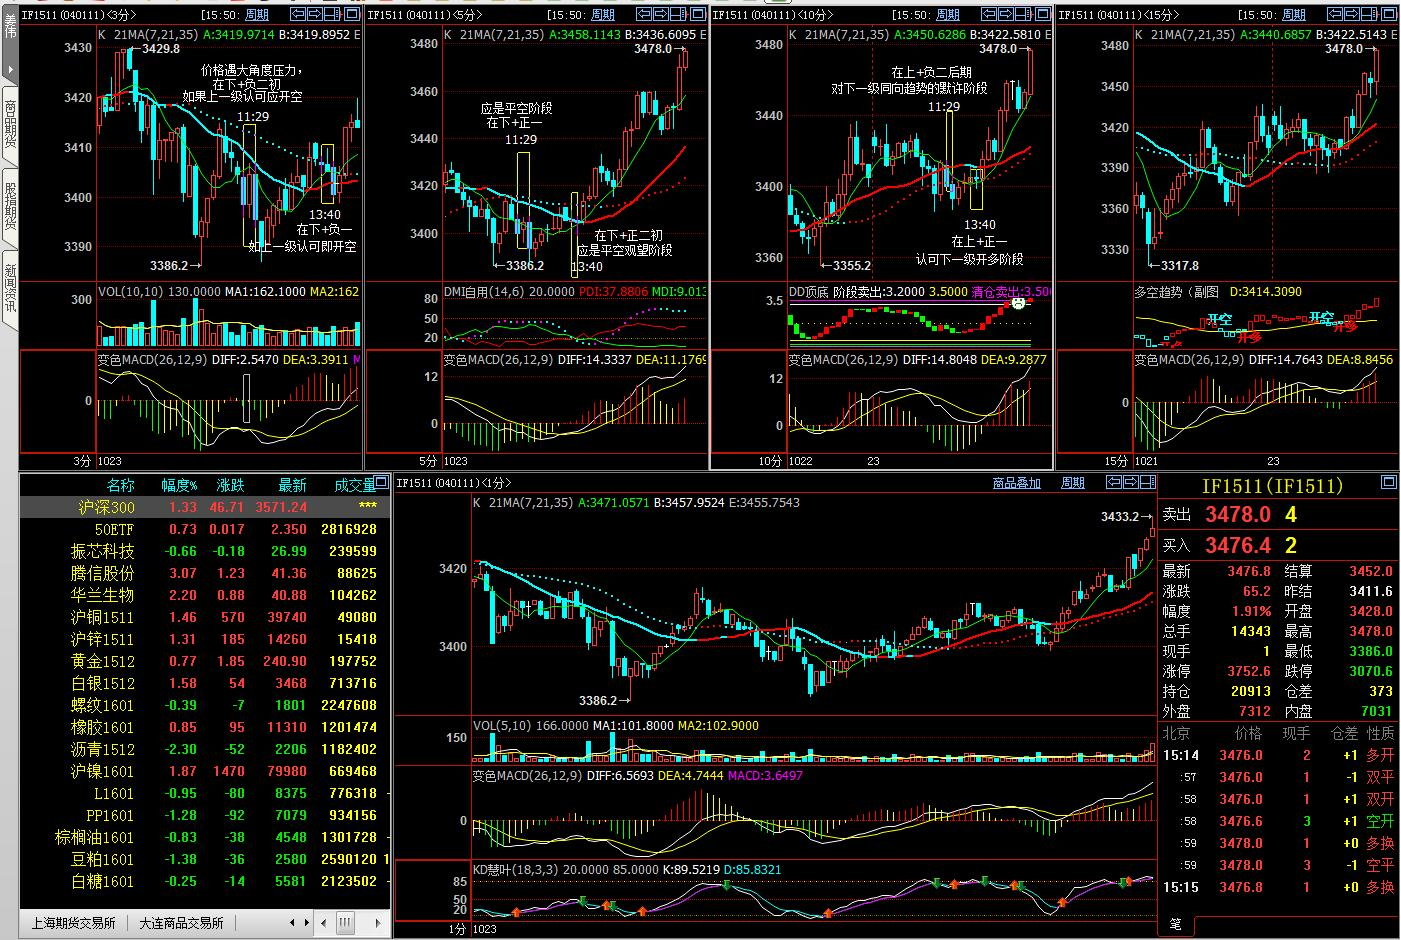The width and height of the screenshot is (1401, 940).
Task: Click 商品叠加 overlay link
Action: (x=1017, y=483)
